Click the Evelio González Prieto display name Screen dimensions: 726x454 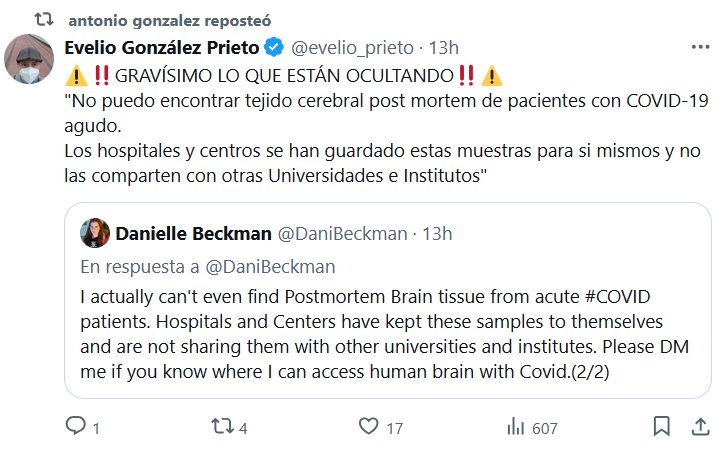point(161,47)
